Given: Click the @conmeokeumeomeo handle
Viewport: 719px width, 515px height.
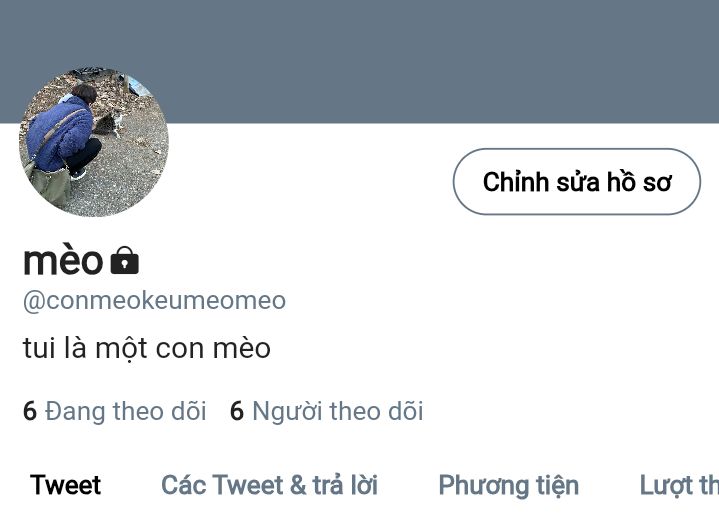Looking at the screenshot, I should tap(155, 301).
